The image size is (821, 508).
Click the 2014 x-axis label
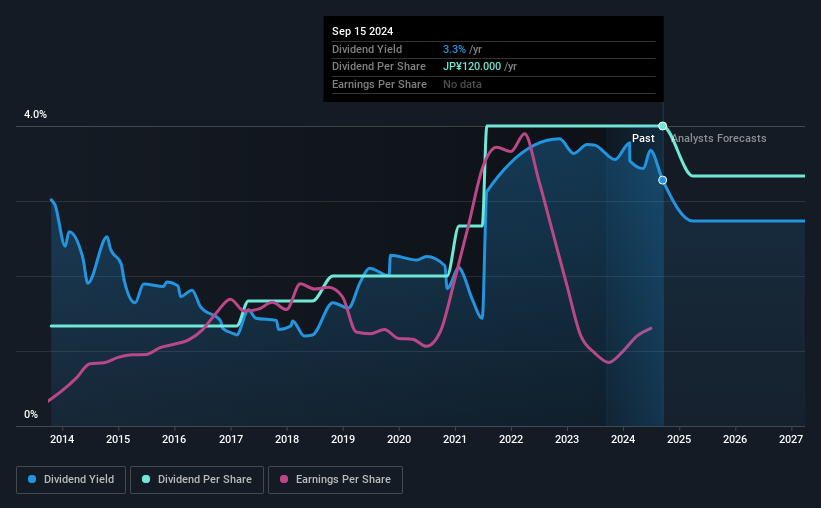(x=62, y=439)
